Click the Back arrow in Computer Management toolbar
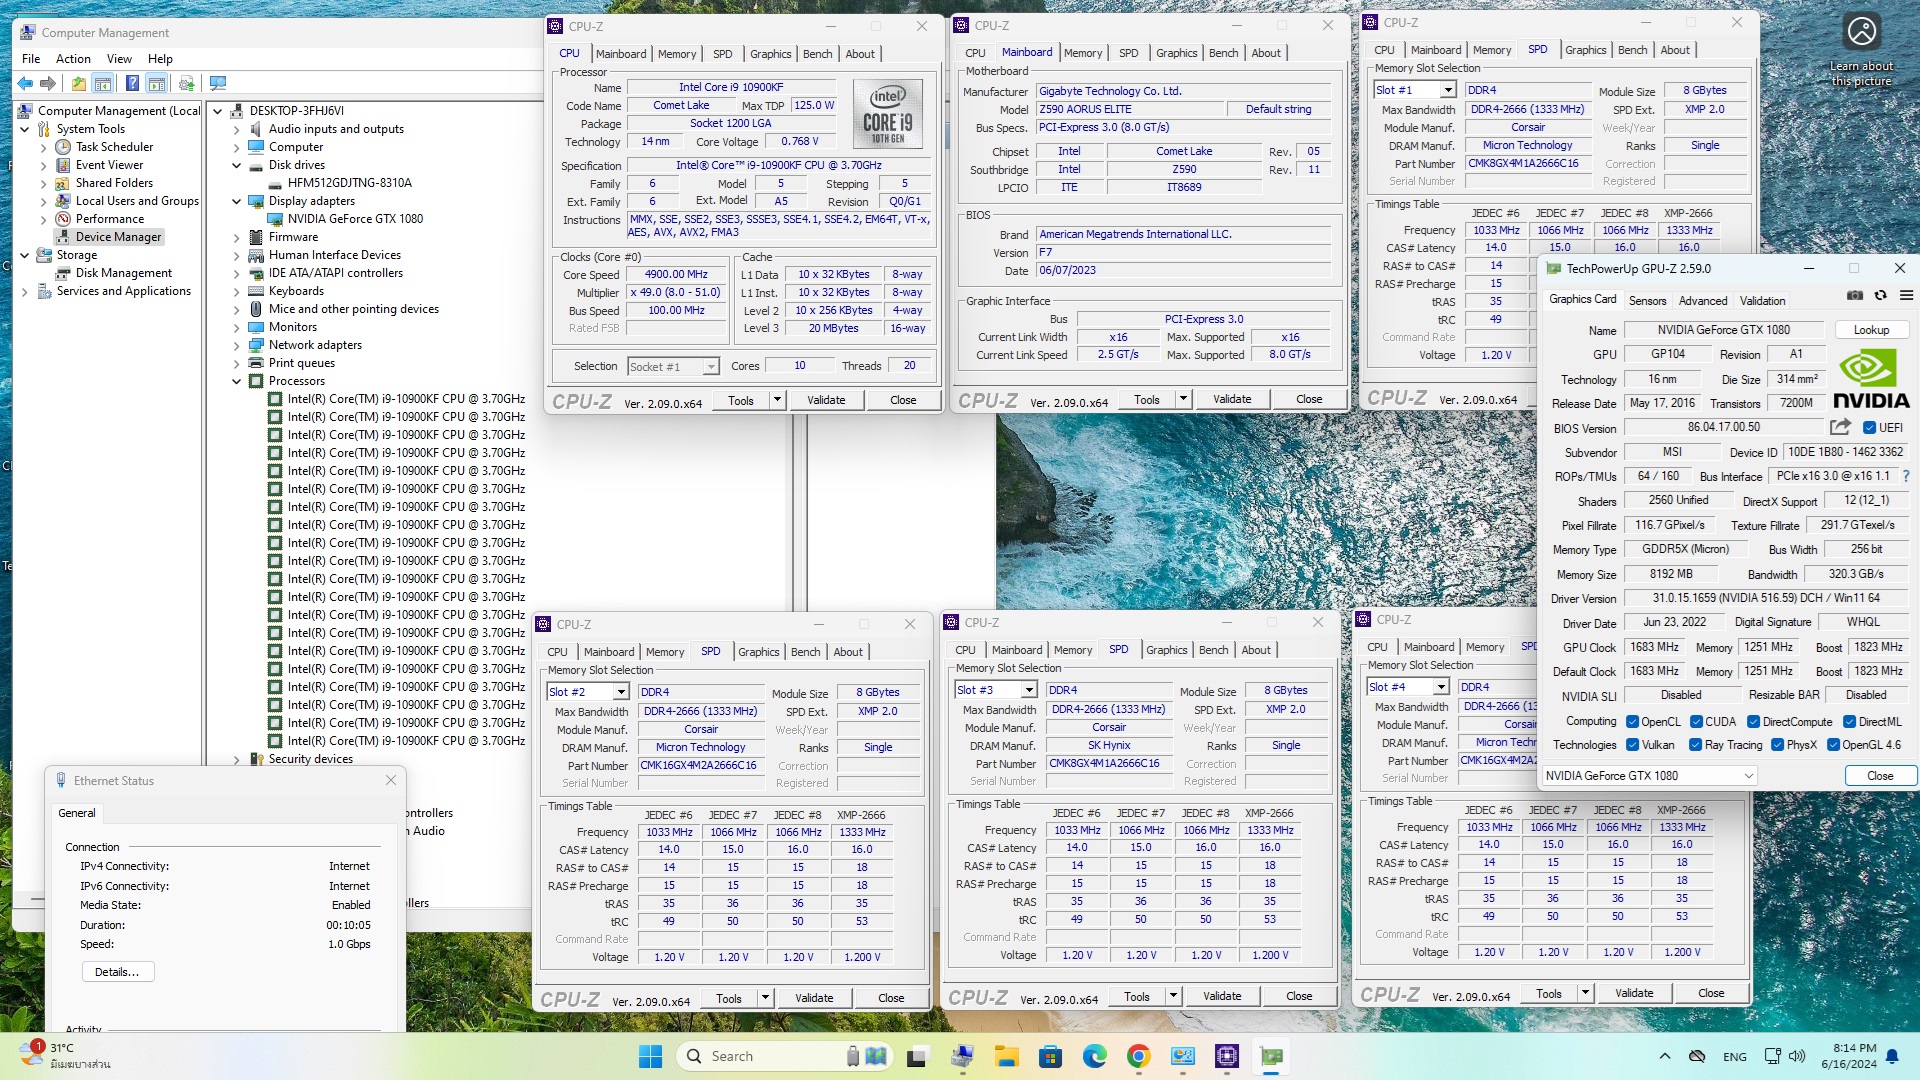 [x=25, y=84]
